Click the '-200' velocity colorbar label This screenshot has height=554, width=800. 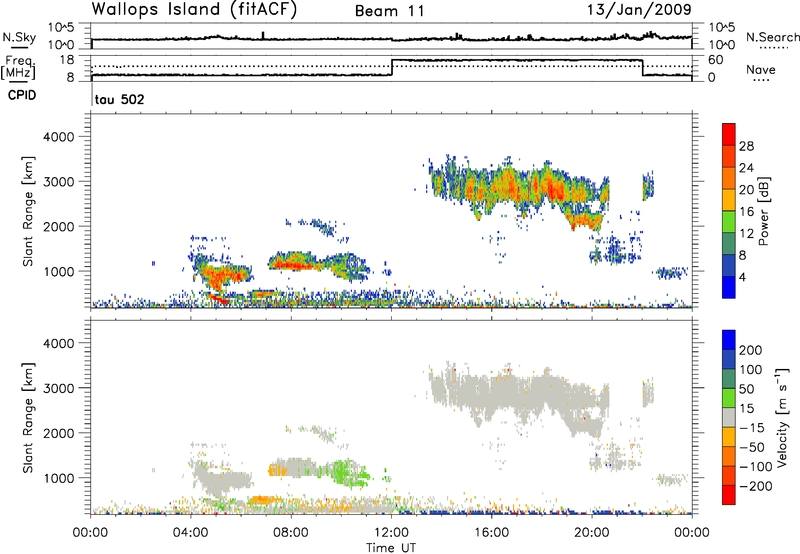pyautogui.click(x=755, y=486)
